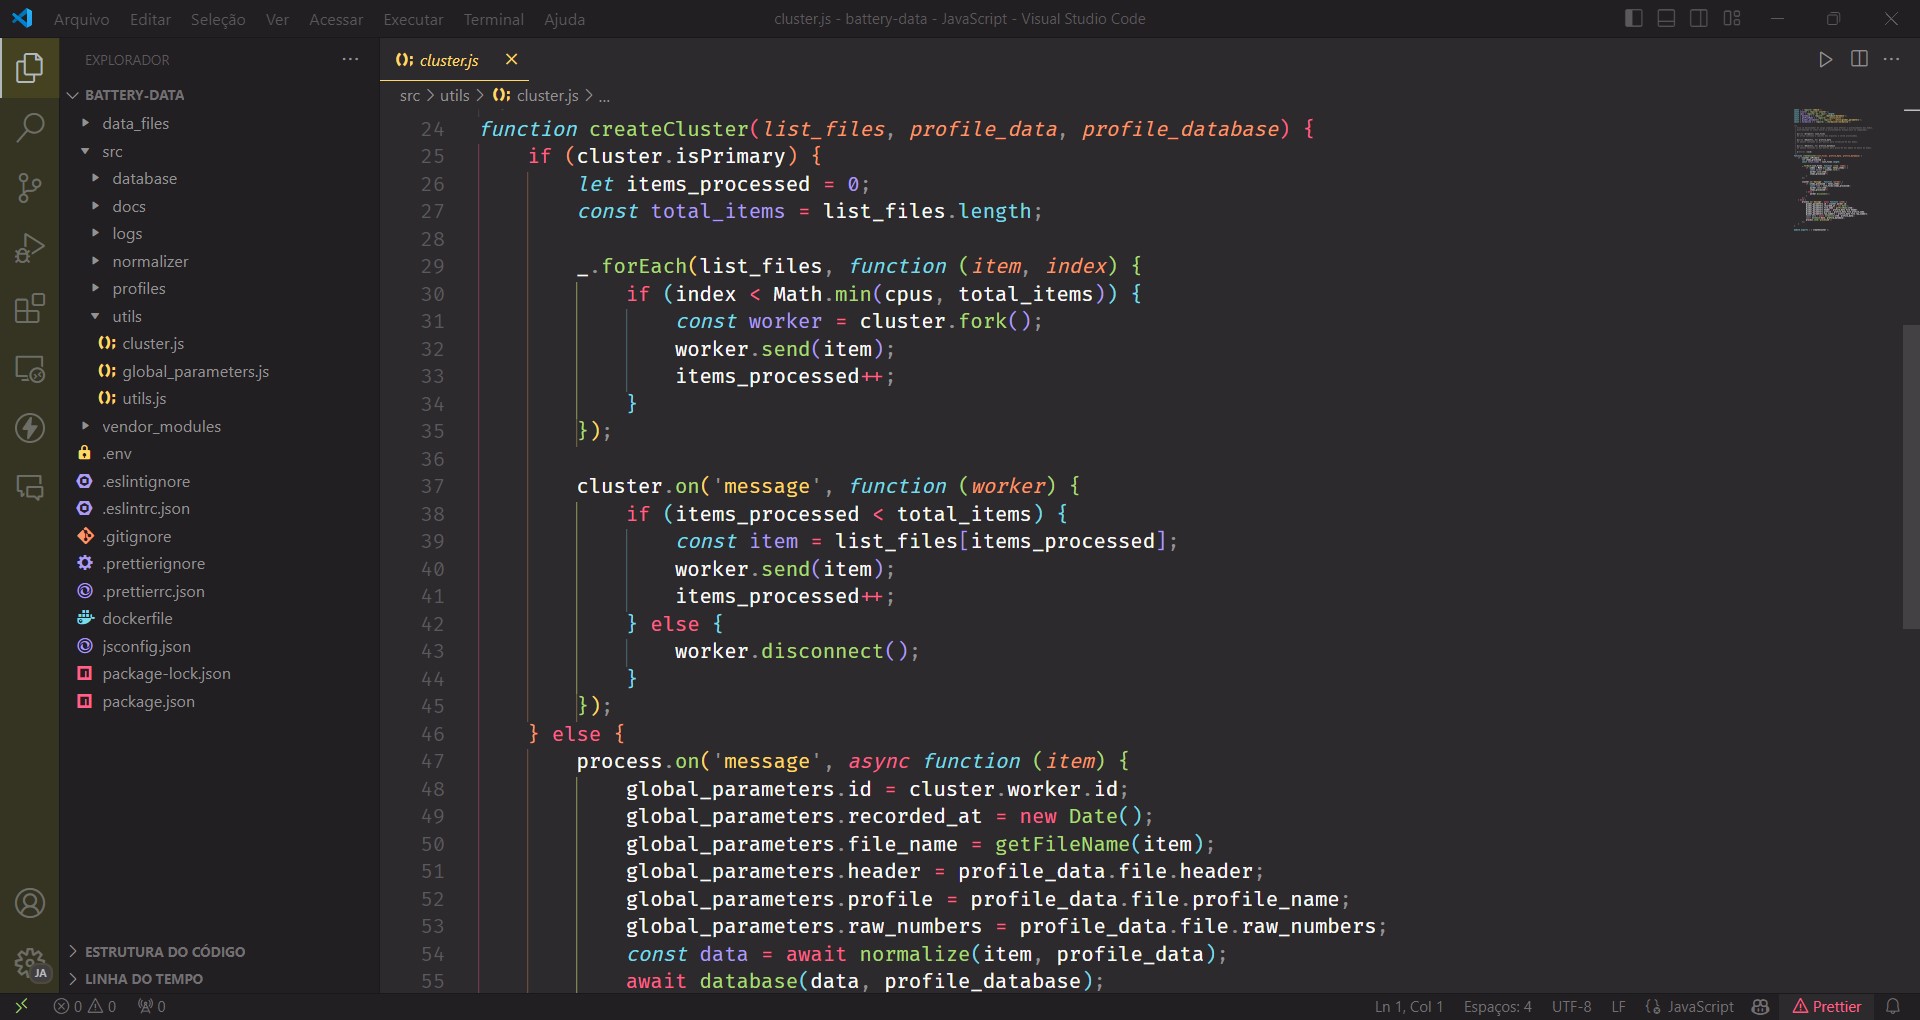The height and width of the screenshot is (1020, 1920).
Task: Collapse the BATTERY-DATA root folder
Action: (x=134, y=95)
